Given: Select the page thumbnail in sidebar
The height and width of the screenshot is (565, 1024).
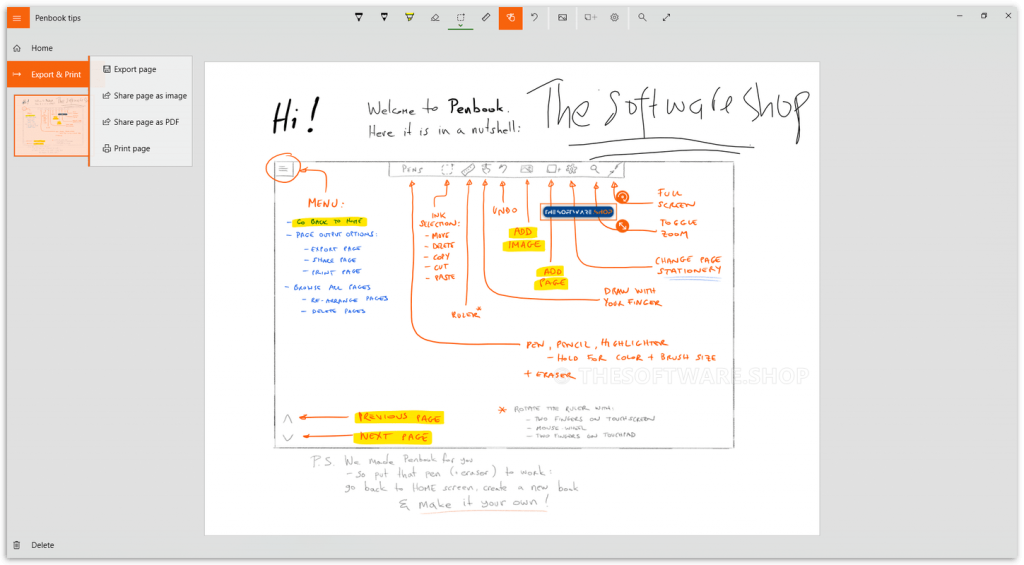Looking at the screenshot, I should pyautogui.click(x=52, y=125).
